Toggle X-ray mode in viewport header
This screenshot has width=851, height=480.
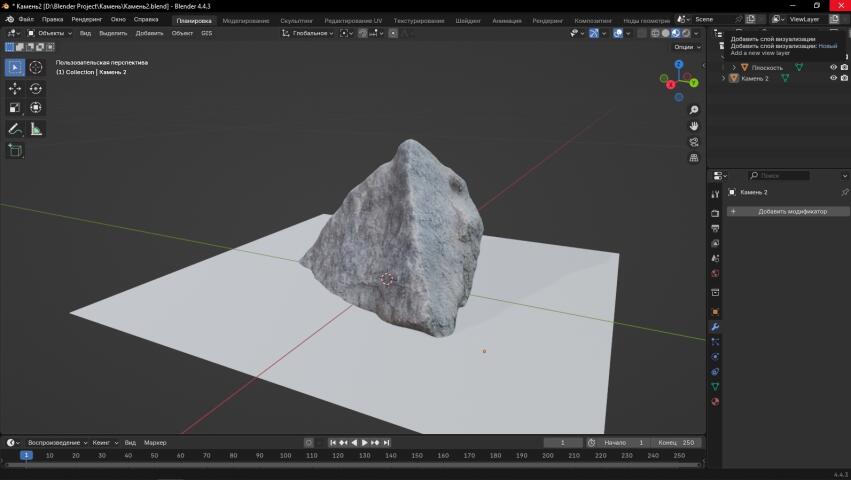[642, 33]
